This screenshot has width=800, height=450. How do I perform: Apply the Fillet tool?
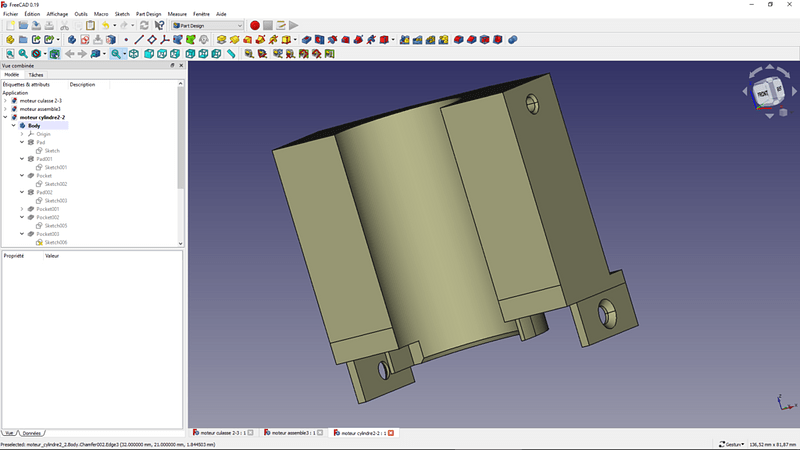point(459,40)
